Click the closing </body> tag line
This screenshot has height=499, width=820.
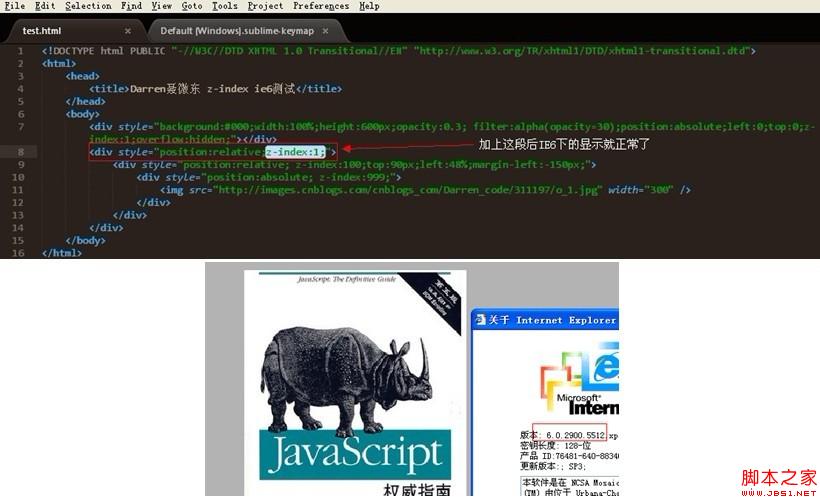pyautogui.click(x=85, y=241)
